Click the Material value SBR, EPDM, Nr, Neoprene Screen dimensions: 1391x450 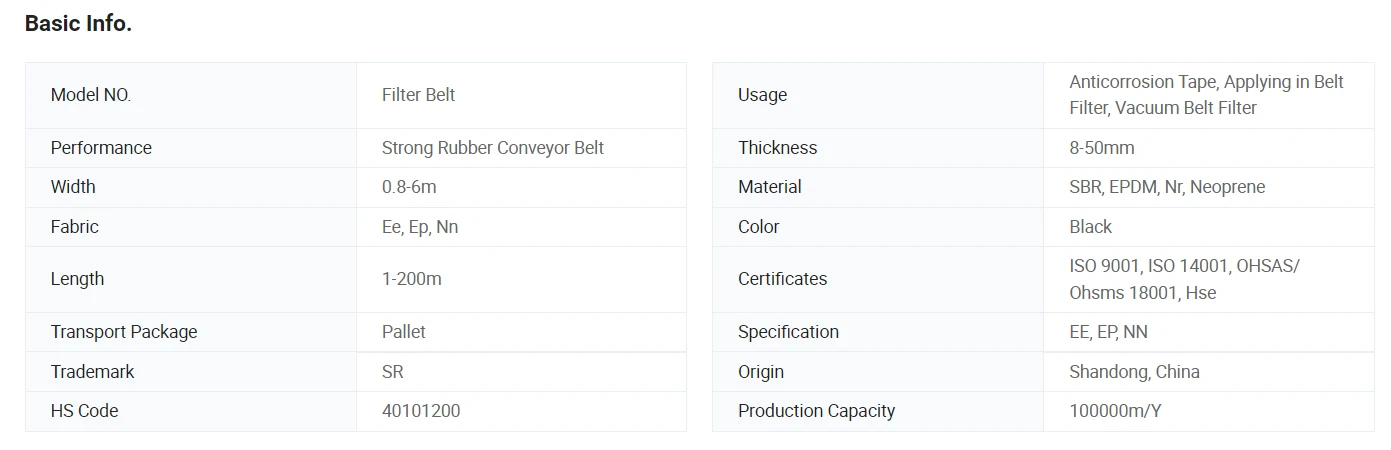[x=1167, y=187]
